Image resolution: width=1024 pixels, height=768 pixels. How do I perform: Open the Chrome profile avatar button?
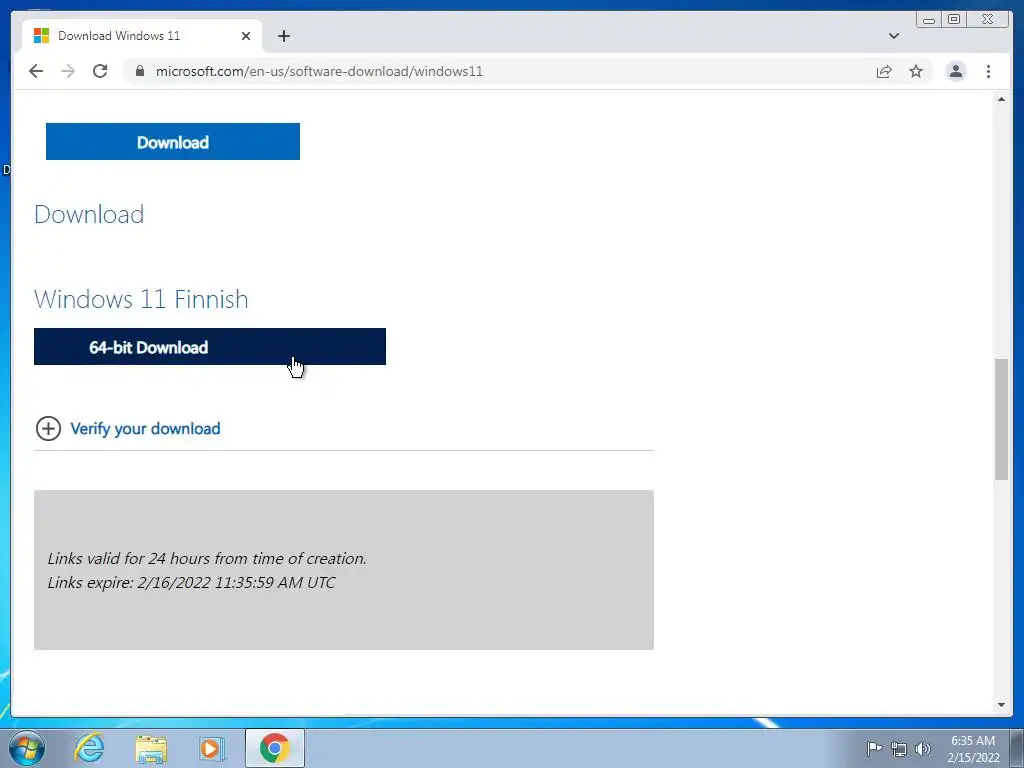[955, 71]
